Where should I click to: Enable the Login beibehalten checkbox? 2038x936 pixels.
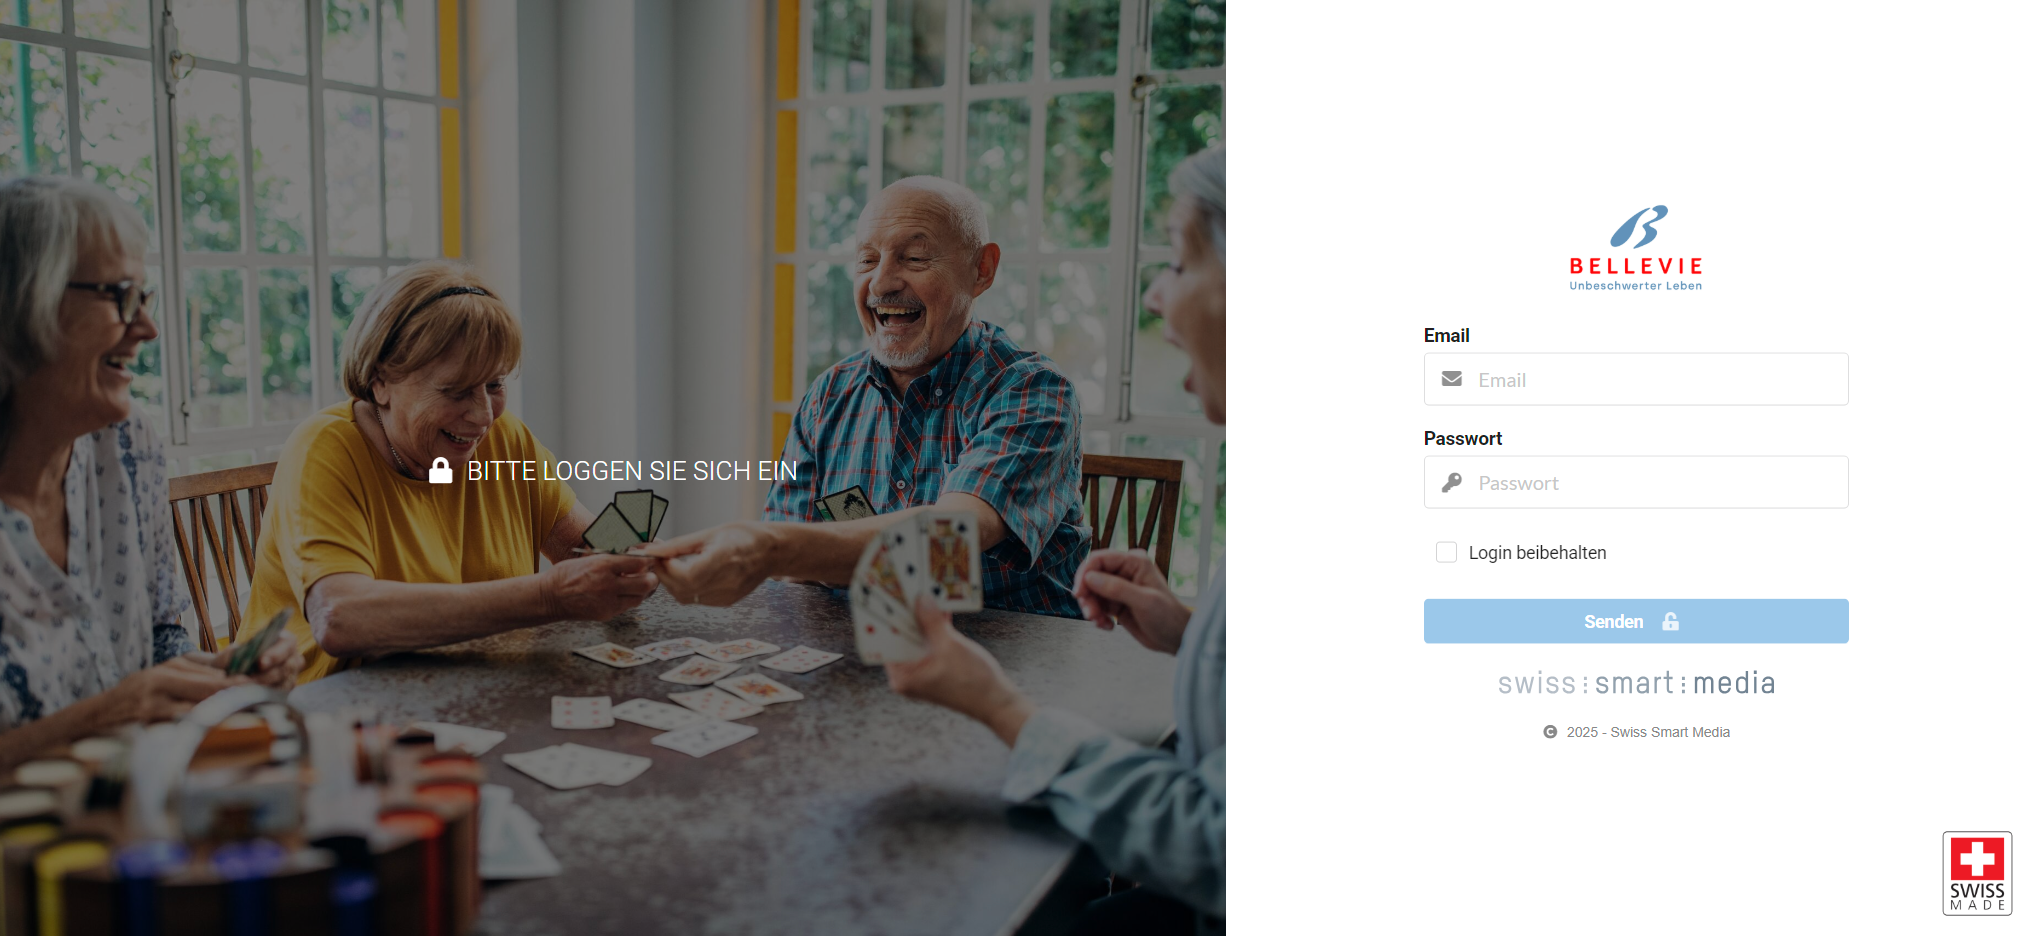1446,552
